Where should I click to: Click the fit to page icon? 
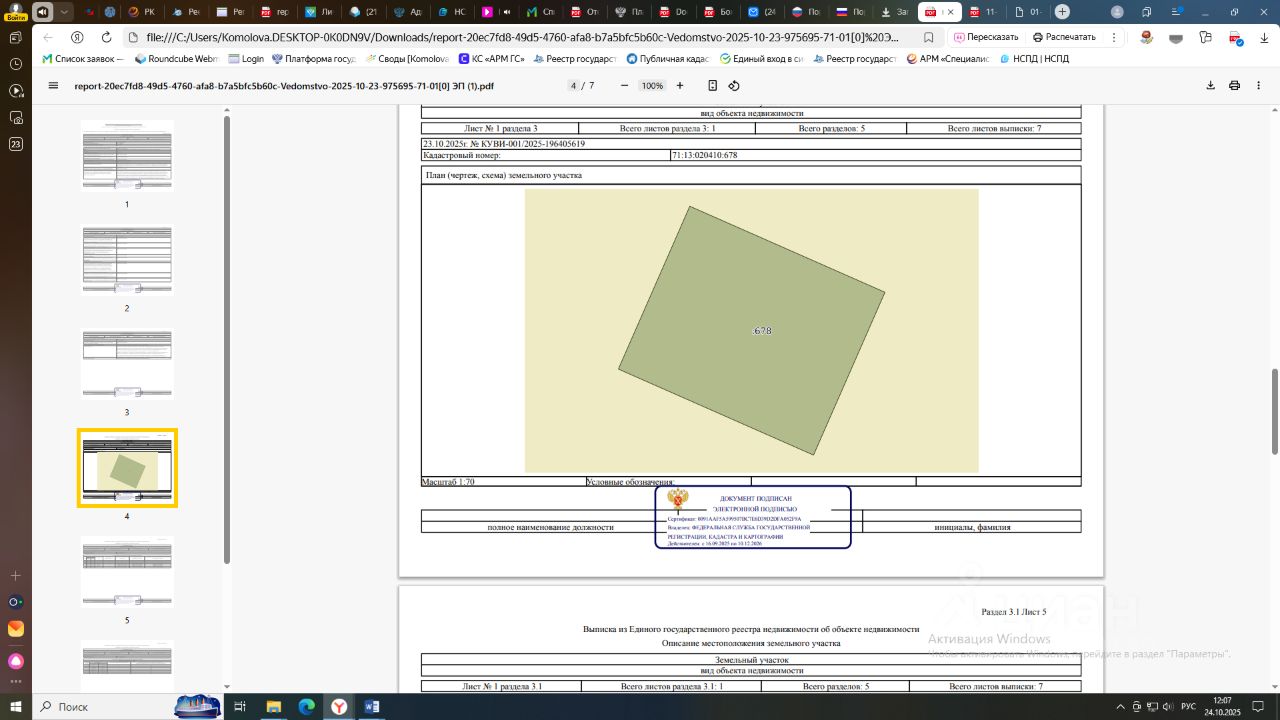coord(712,86)
